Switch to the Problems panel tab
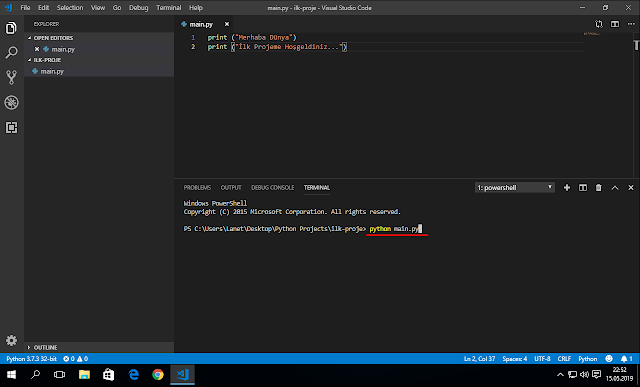The height and width of the screenshot is (387, 640). pyautogui.click(x=197, y=187)
